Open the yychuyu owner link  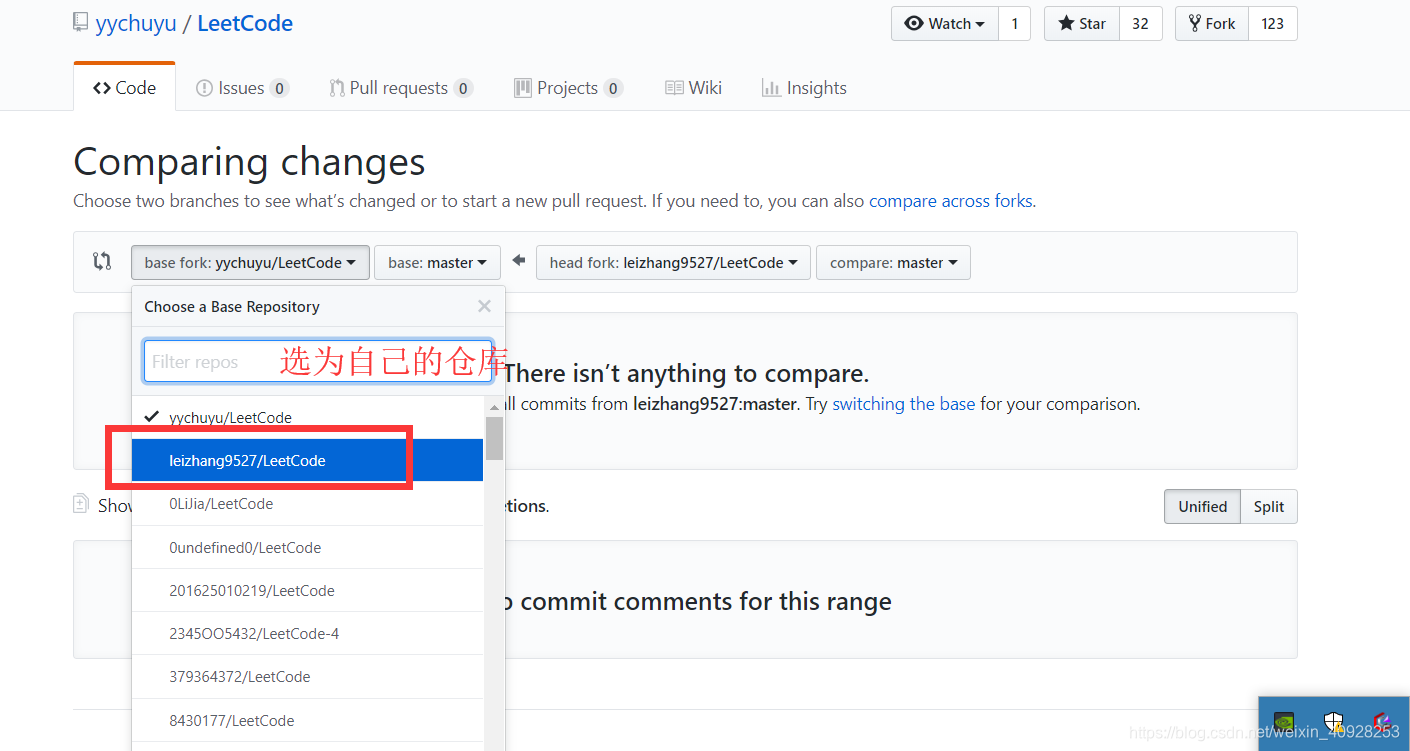coord(135,23)
